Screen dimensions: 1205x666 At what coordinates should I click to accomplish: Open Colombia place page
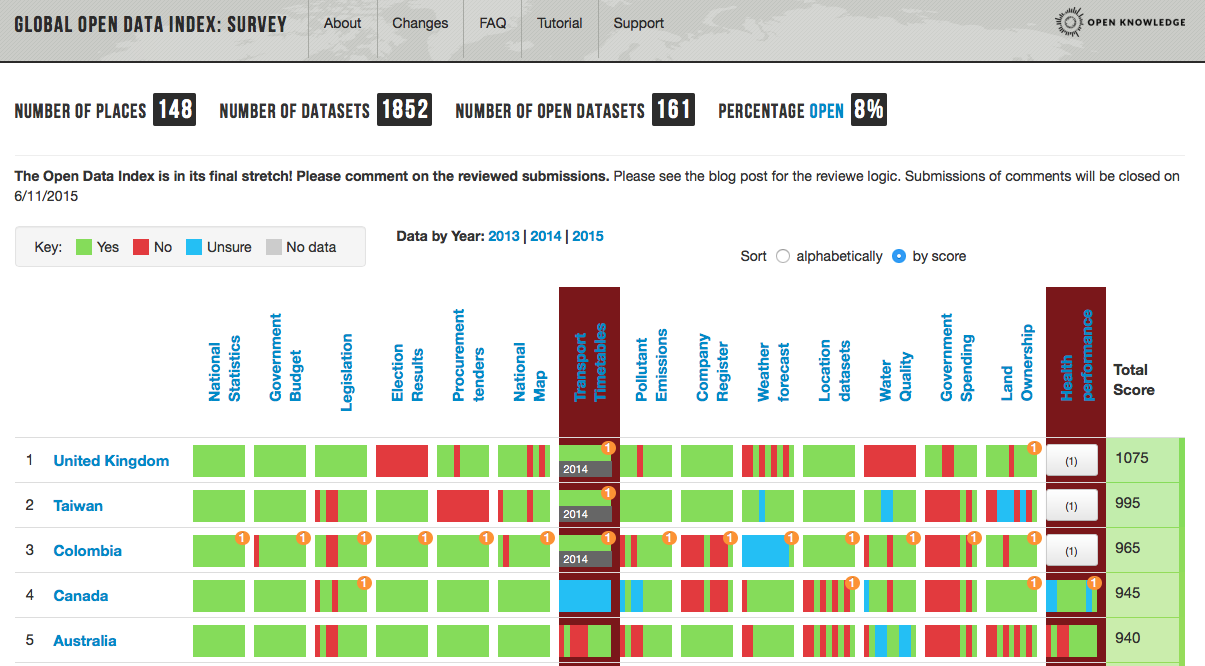pyautogui.click(x=87, y=551)
